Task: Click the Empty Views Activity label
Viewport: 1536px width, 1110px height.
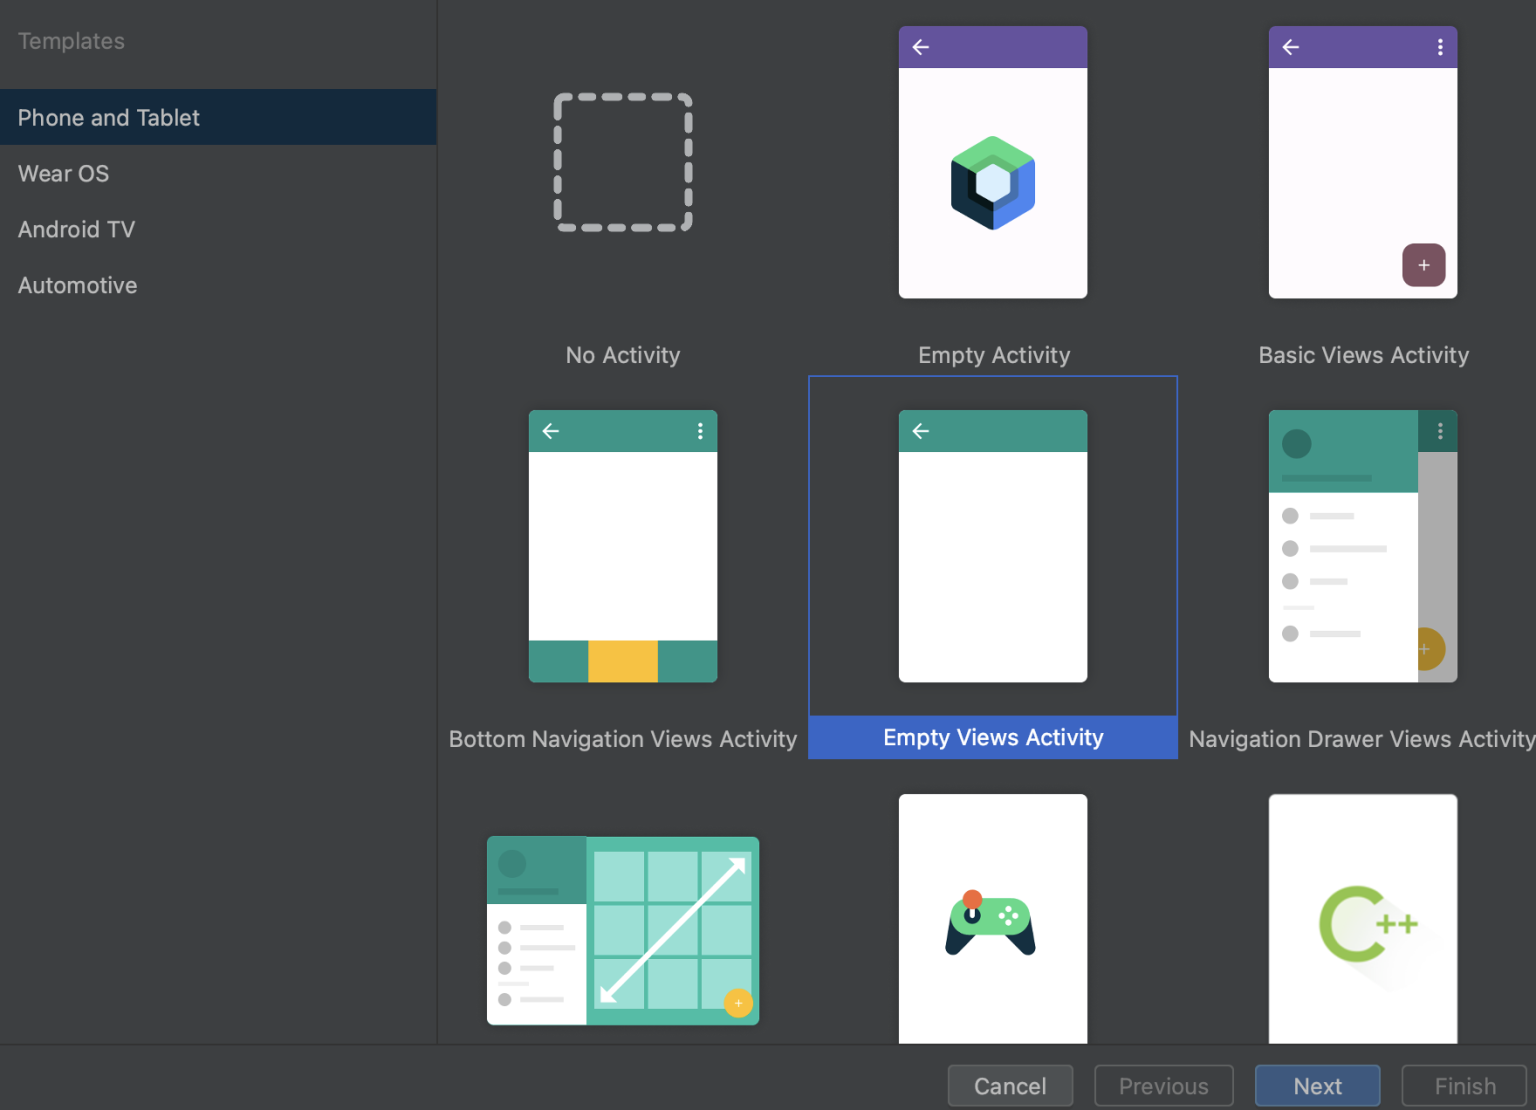Action: tap(993, 738)
